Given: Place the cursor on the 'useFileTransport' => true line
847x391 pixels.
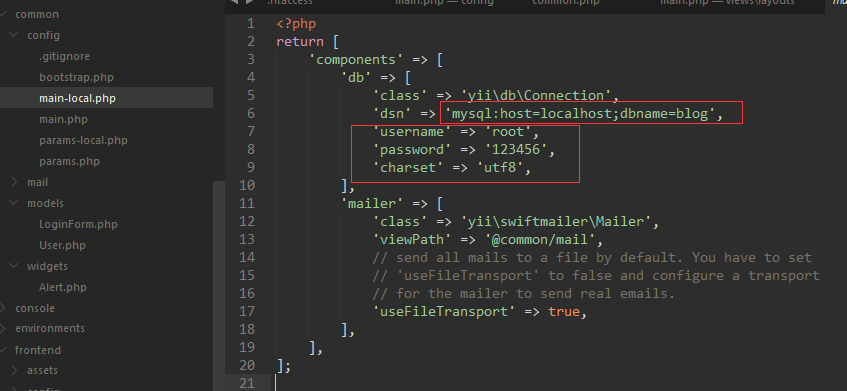Looking at the screenshot, I should pyautogui.click(x=479, y=312).
